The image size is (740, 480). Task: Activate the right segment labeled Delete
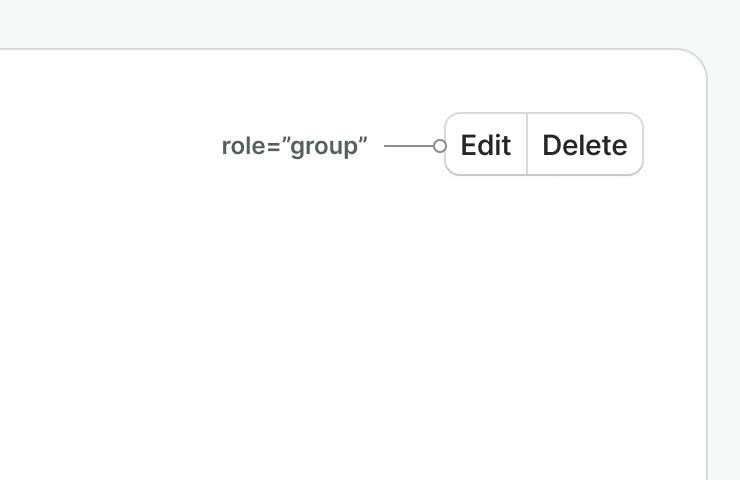click(x=585, y=144)
